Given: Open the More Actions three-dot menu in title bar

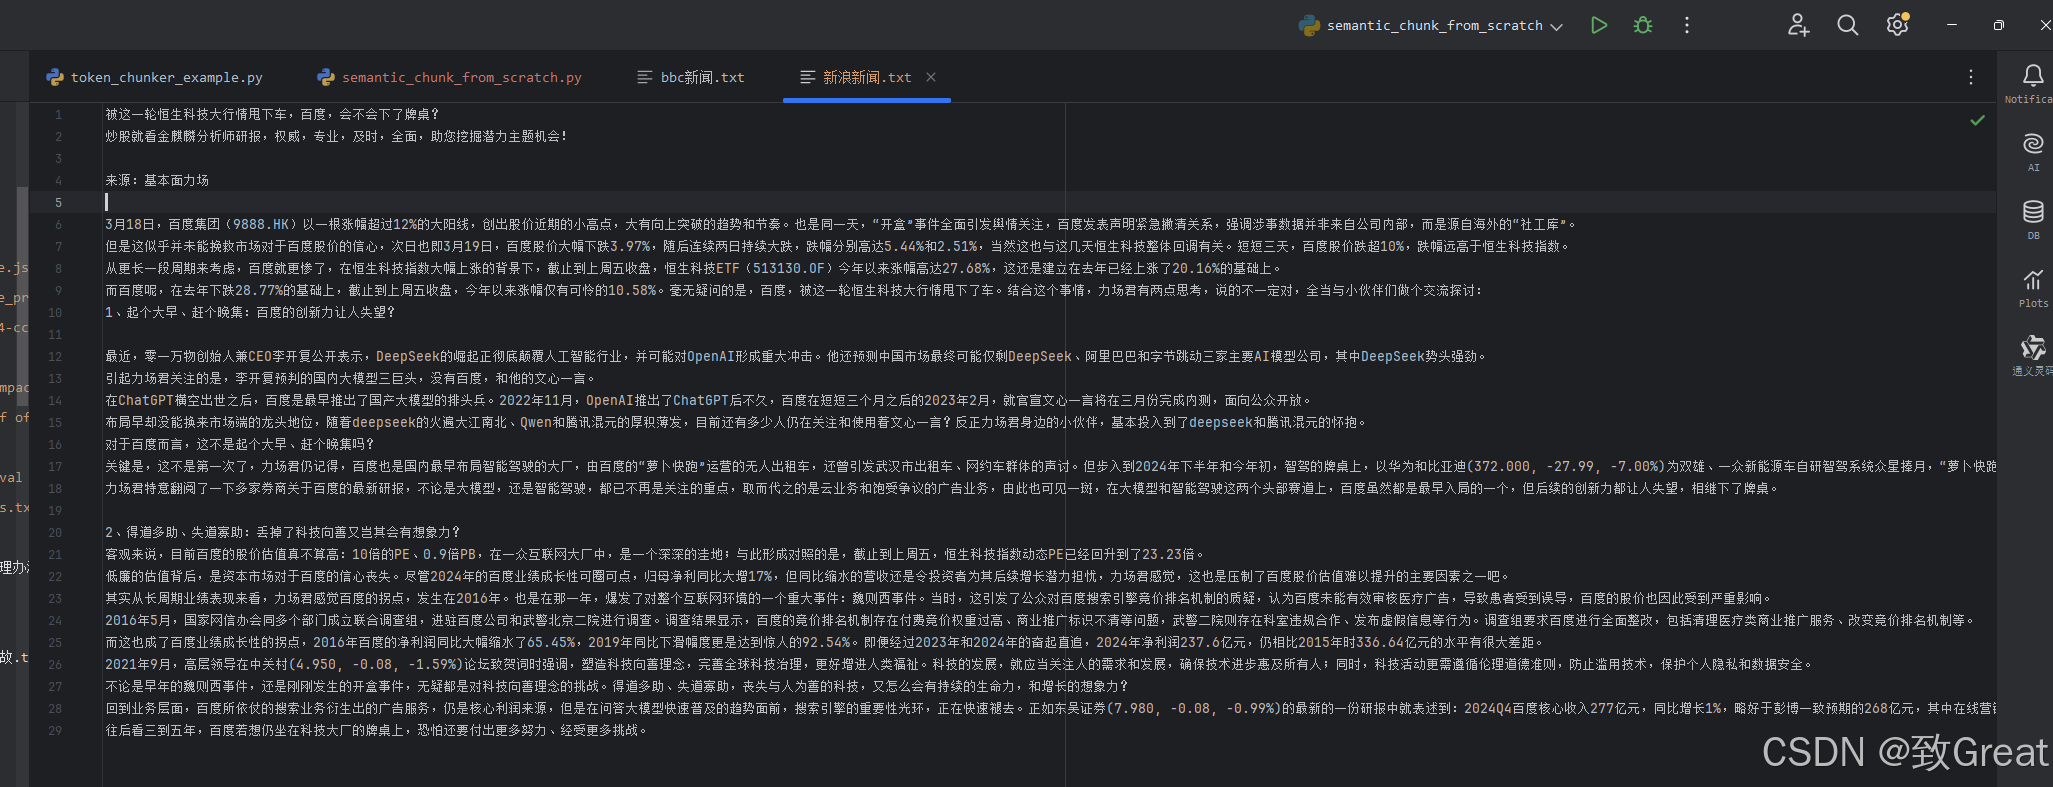Looking at the screenshot, I should 1687,25.
